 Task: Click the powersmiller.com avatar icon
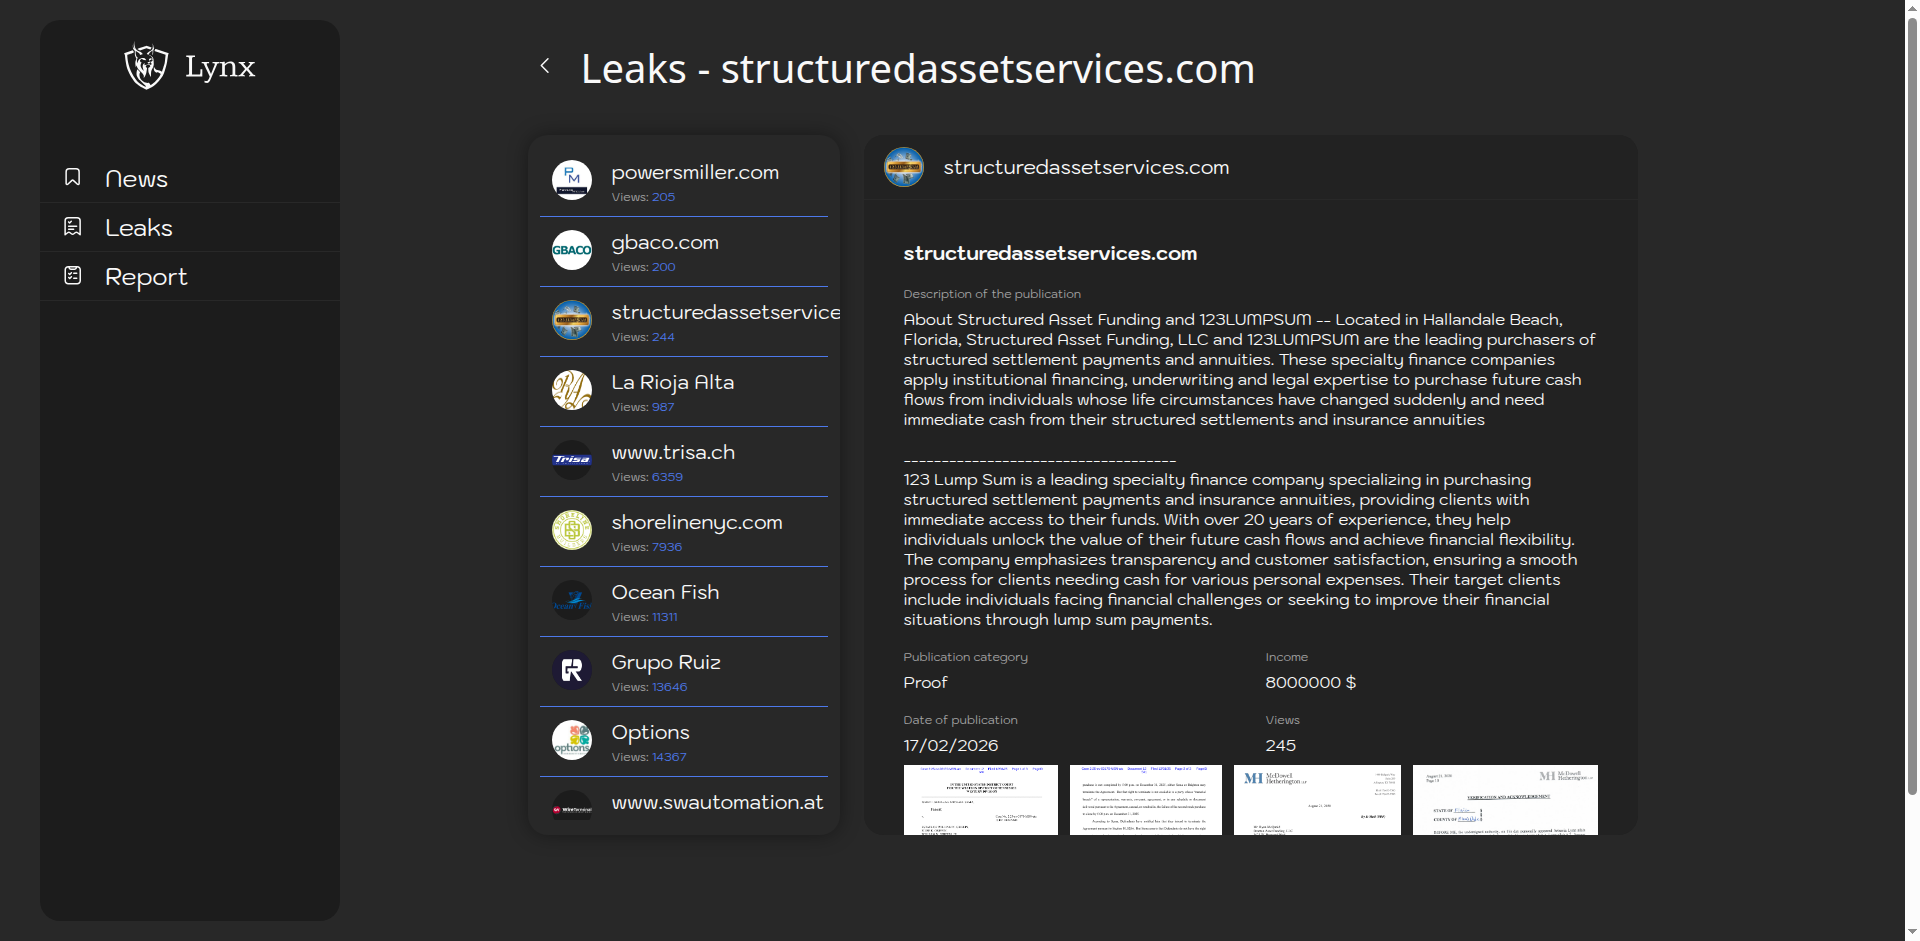[572, 180]
